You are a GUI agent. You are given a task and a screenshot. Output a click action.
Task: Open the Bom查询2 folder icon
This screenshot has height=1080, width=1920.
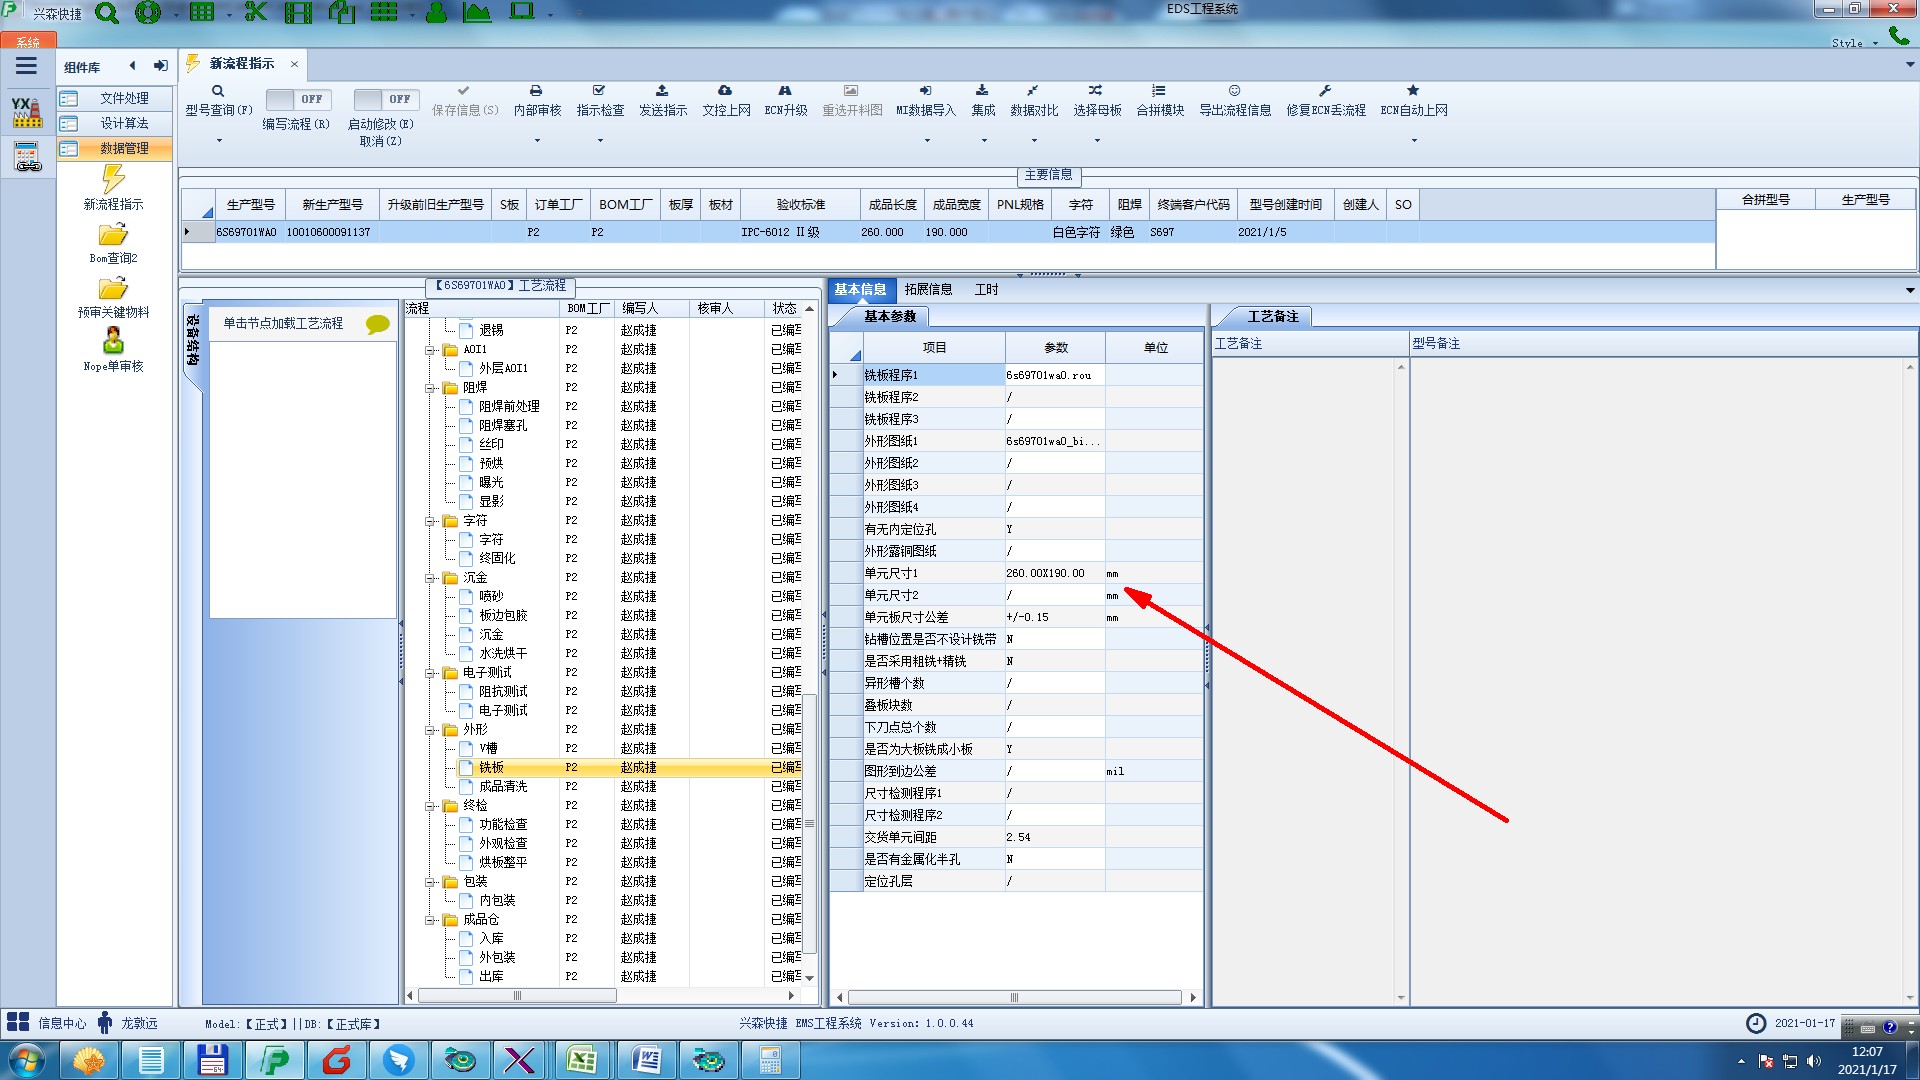113,235
